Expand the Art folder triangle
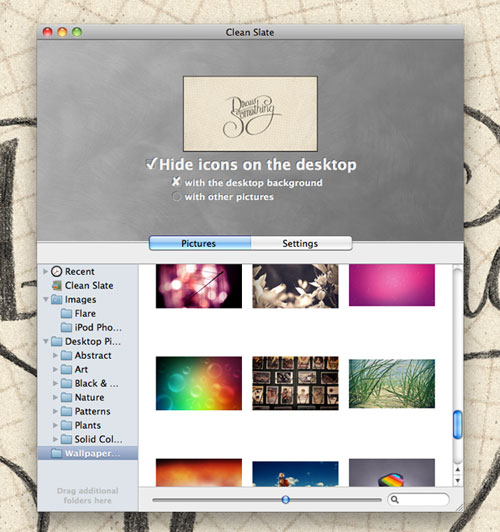The image size is (500, 532). 55,369
